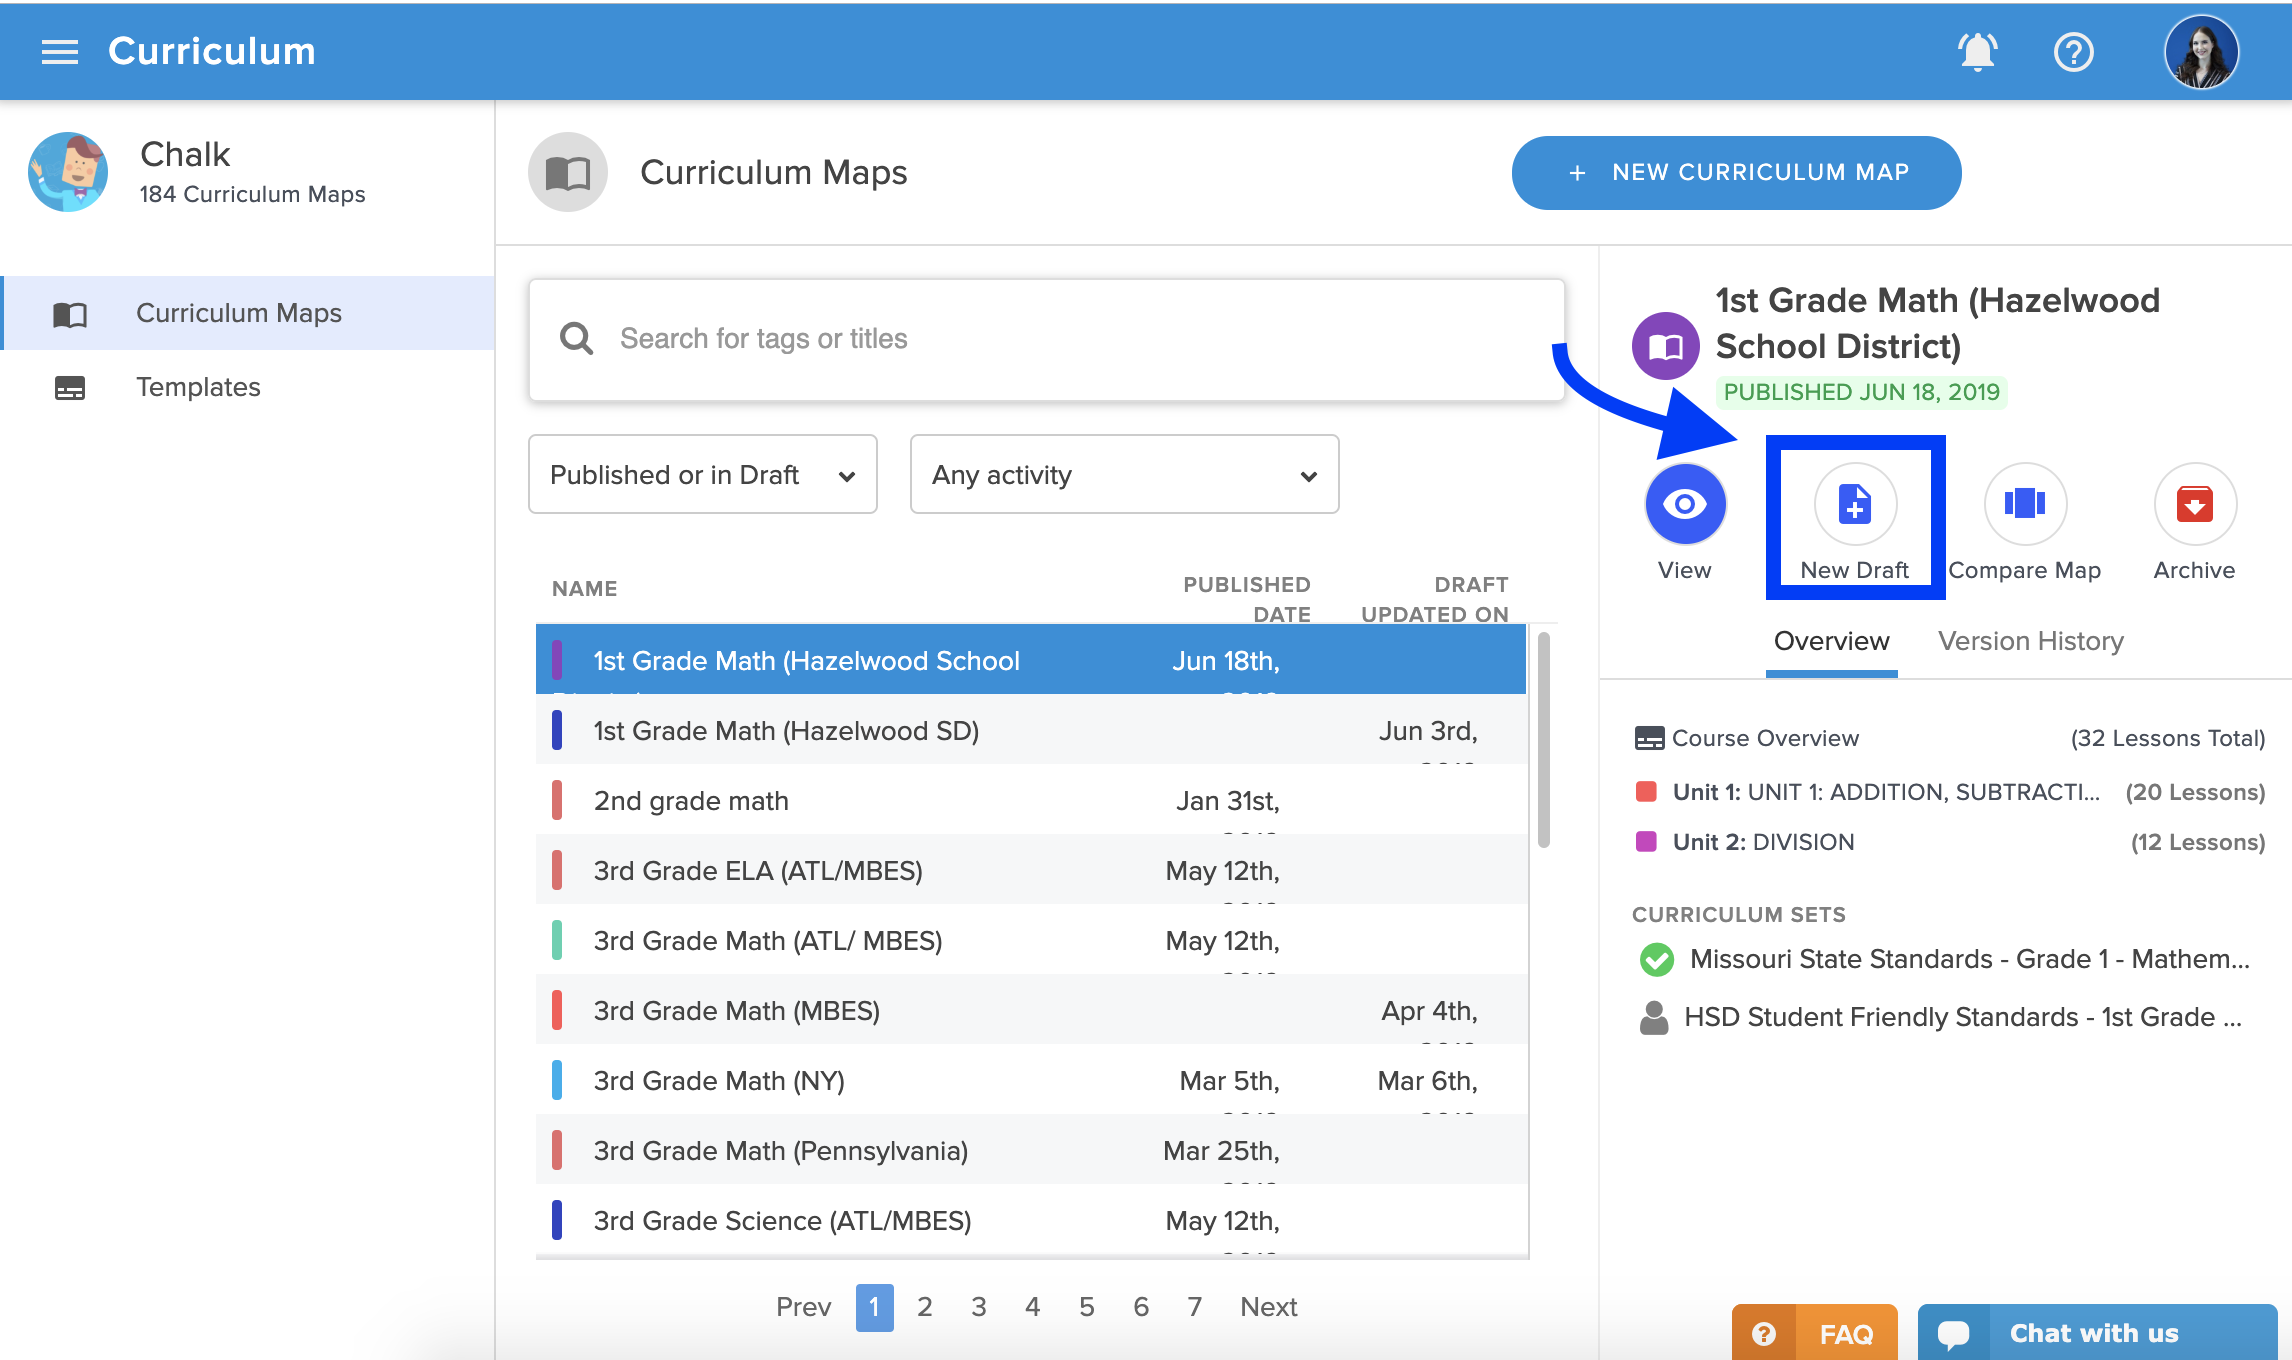Archive the selected curriculum map
Viewport: 2292px width, 1360px height.
(2194, 504)
